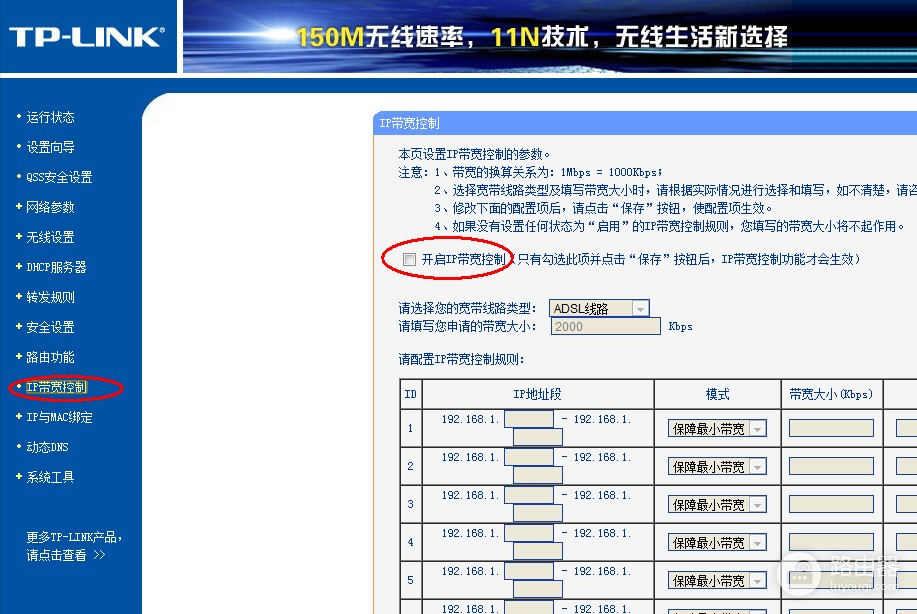Click the TP-LINK logo

(x=85, y=36)
